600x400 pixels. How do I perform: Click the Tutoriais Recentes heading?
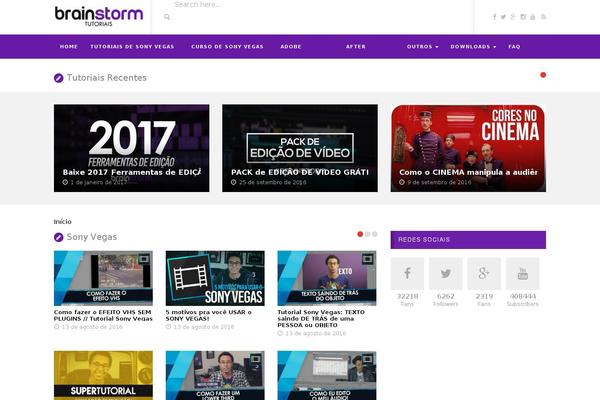(x=107, y=78)
